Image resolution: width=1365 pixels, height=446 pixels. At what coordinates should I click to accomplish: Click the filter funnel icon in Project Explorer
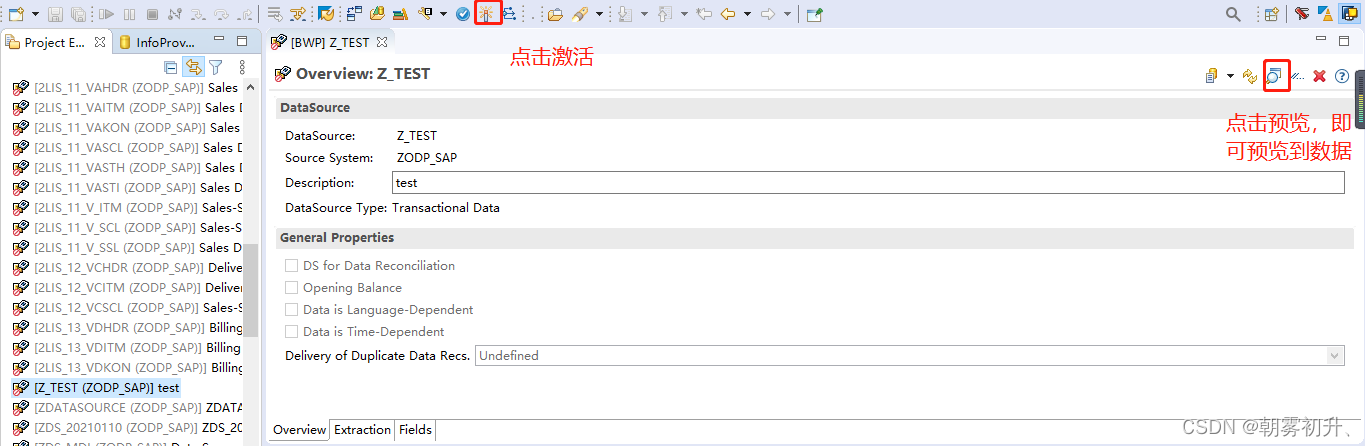pos(215,67)
